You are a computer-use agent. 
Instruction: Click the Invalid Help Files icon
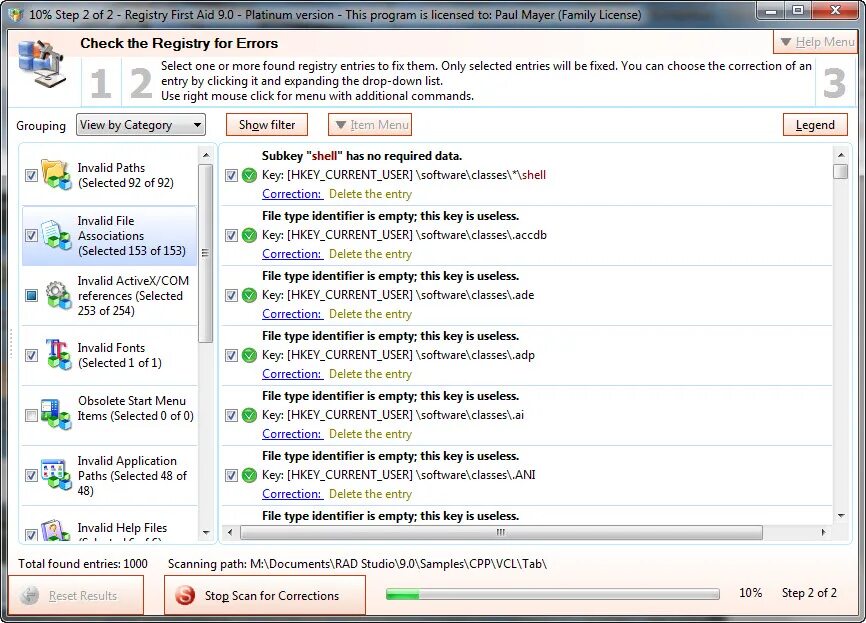click(x=57, y=530)
